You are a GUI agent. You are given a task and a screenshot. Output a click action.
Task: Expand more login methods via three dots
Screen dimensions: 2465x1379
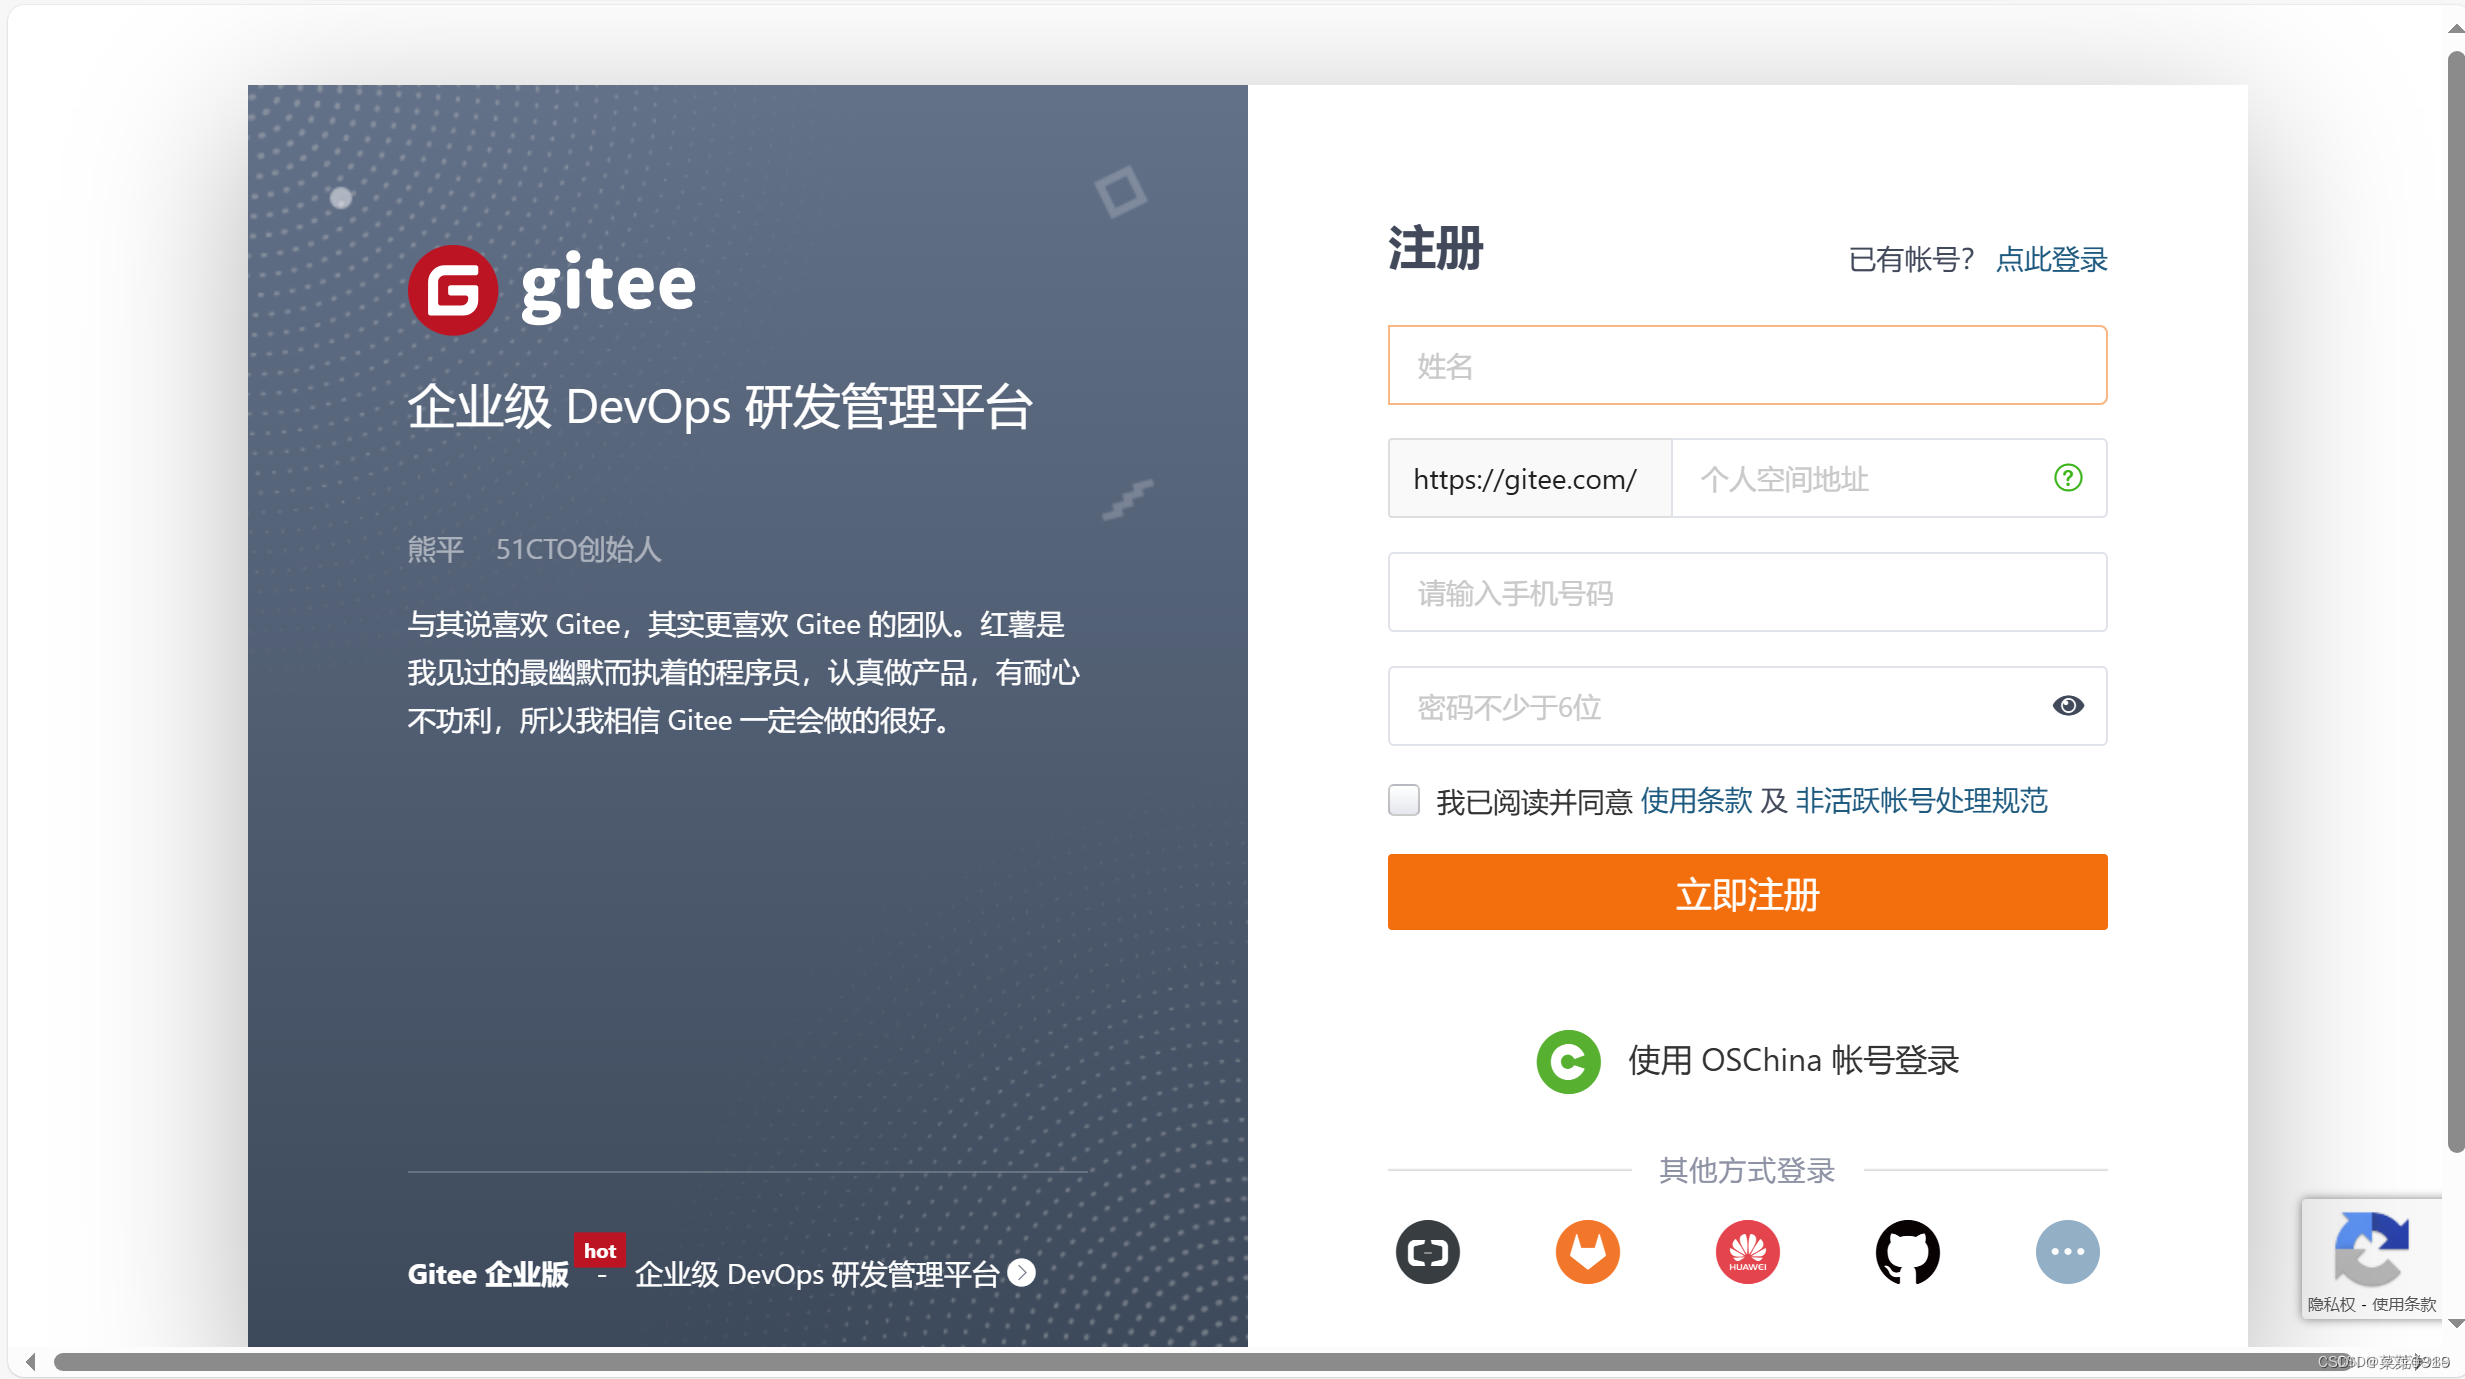[x=2068, y=1251]
